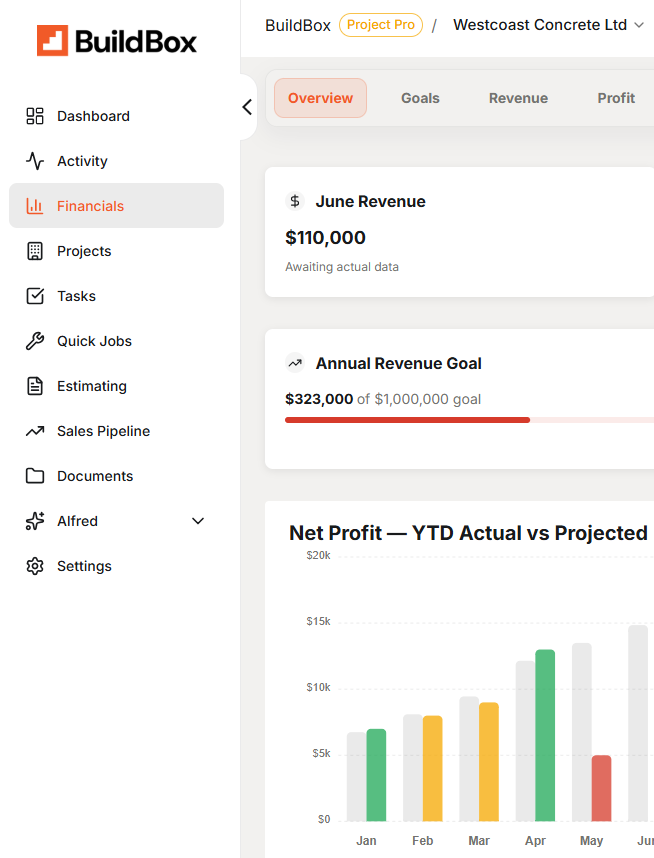Click the $15k axis label
The image size is (654, 858).
point(319,622)
